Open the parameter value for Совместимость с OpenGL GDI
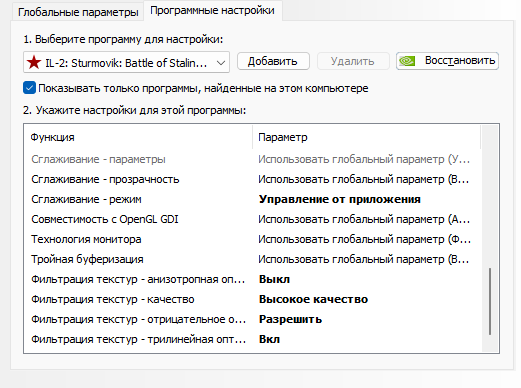The width and height of the screenshot is (521, 388). click(x=364, y=219)
